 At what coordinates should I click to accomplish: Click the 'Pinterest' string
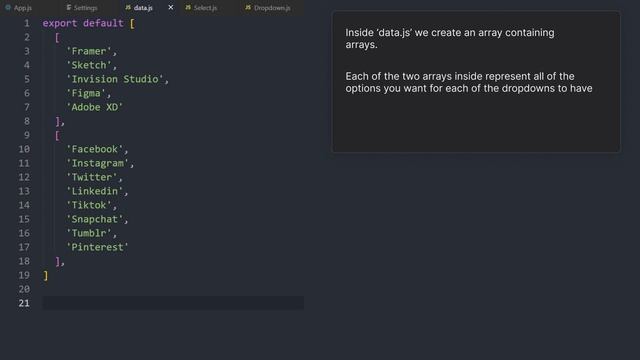[98, 247]
